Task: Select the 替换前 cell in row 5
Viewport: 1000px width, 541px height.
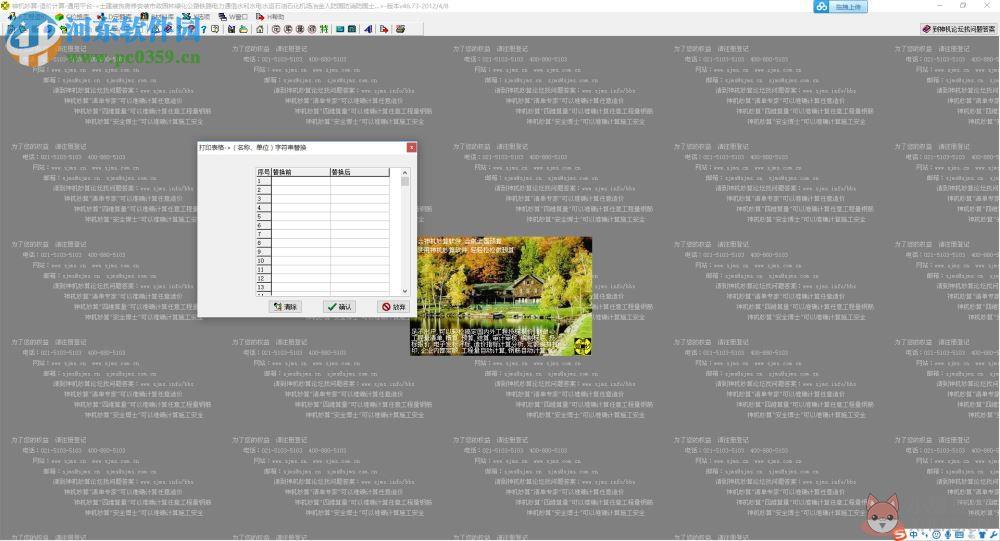Action: click(x=300, y=217)
